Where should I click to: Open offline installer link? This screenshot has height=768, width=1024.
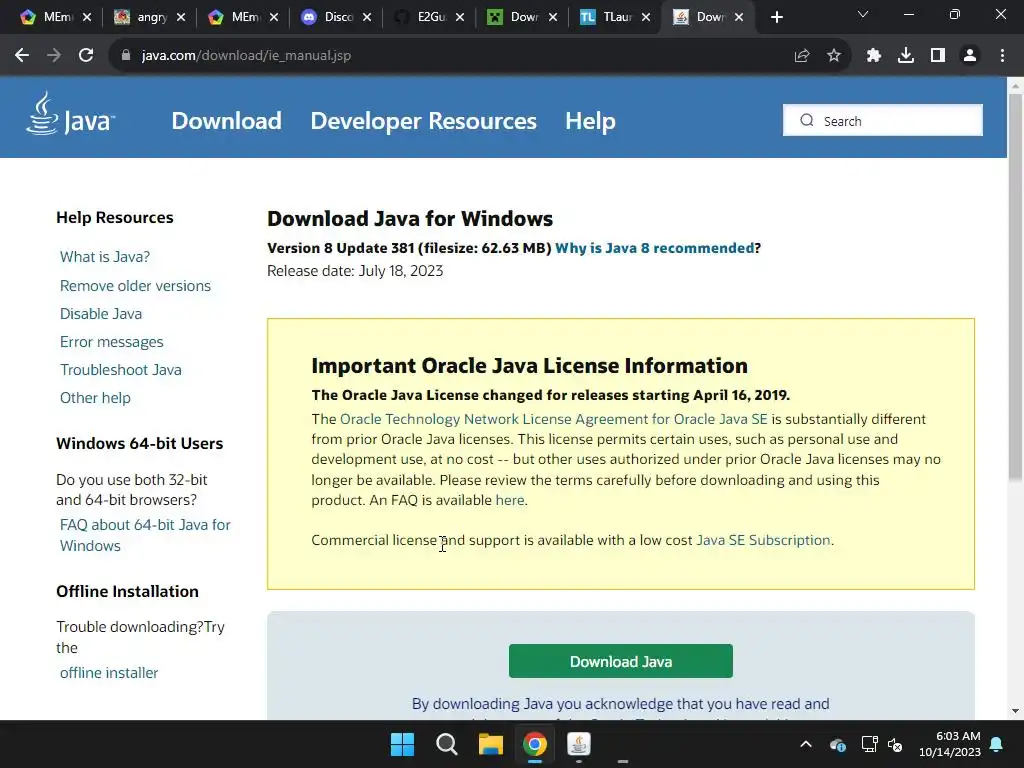point(109,673)
